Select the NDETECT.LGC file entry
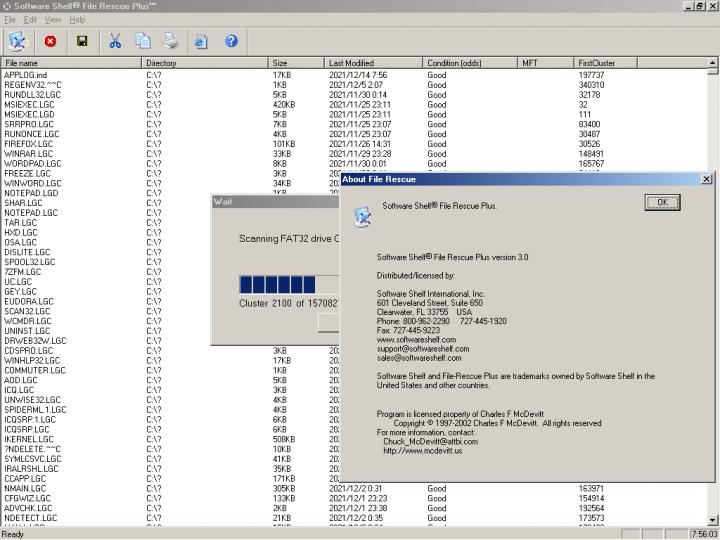The width and height of the screenshot is (720, 540). (31, 518)
